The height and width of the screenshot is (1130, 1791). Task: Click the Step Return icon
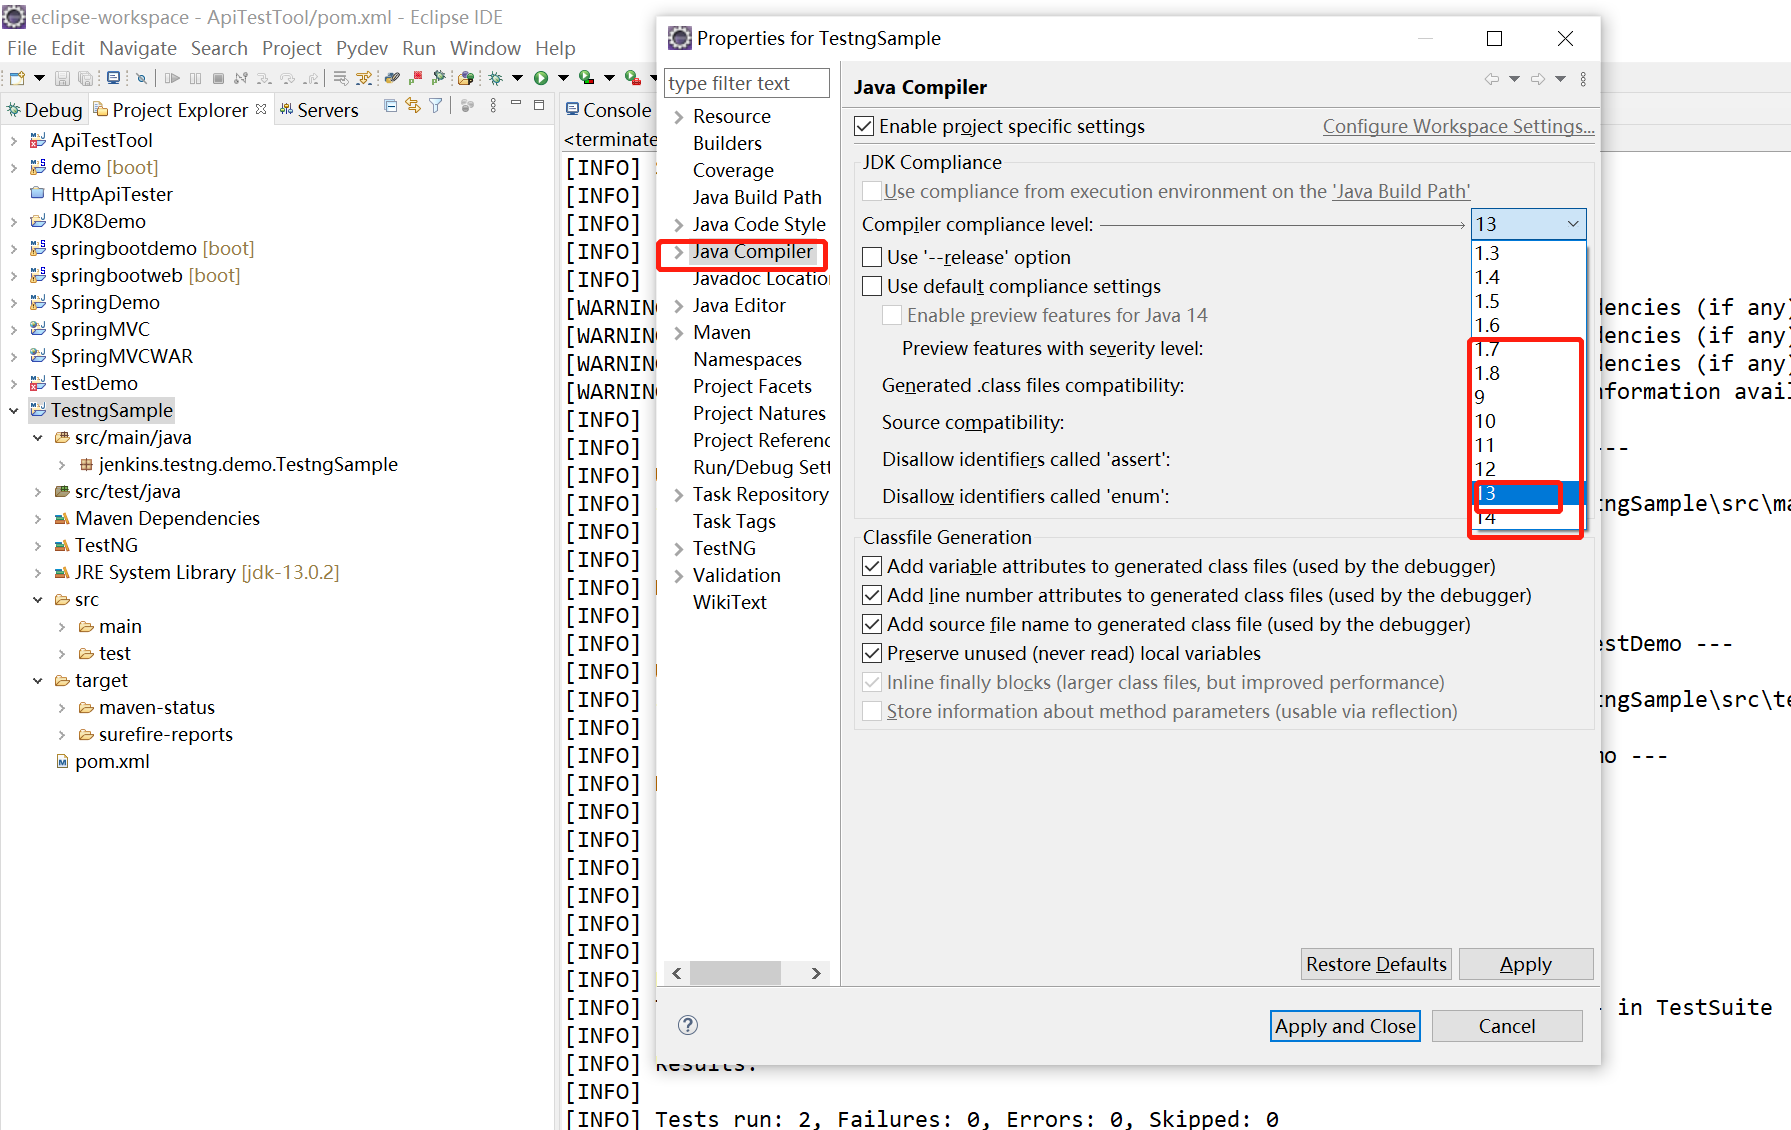[x=311, y=78]
